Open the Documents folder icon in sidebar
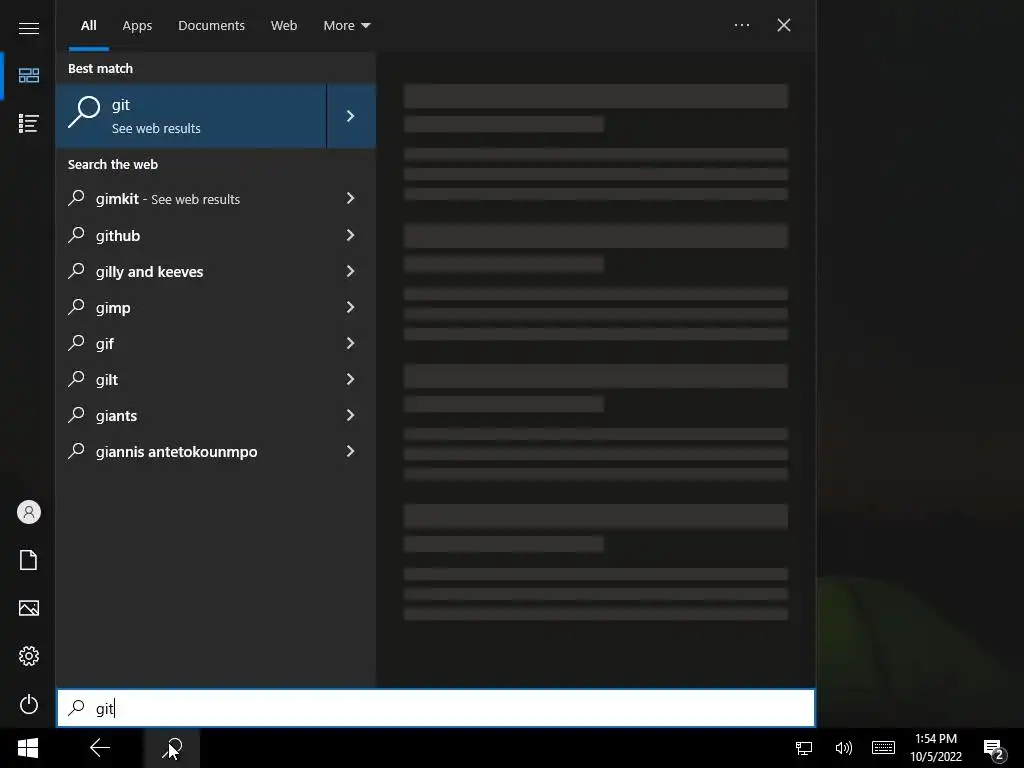This screenshot has width=1024, height=768. click(x=29, y=560)
